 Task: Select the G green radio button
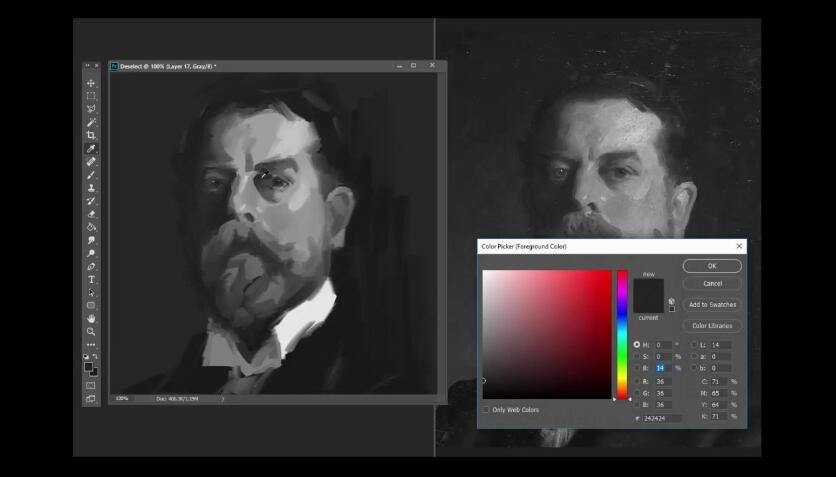coord(637,393)
